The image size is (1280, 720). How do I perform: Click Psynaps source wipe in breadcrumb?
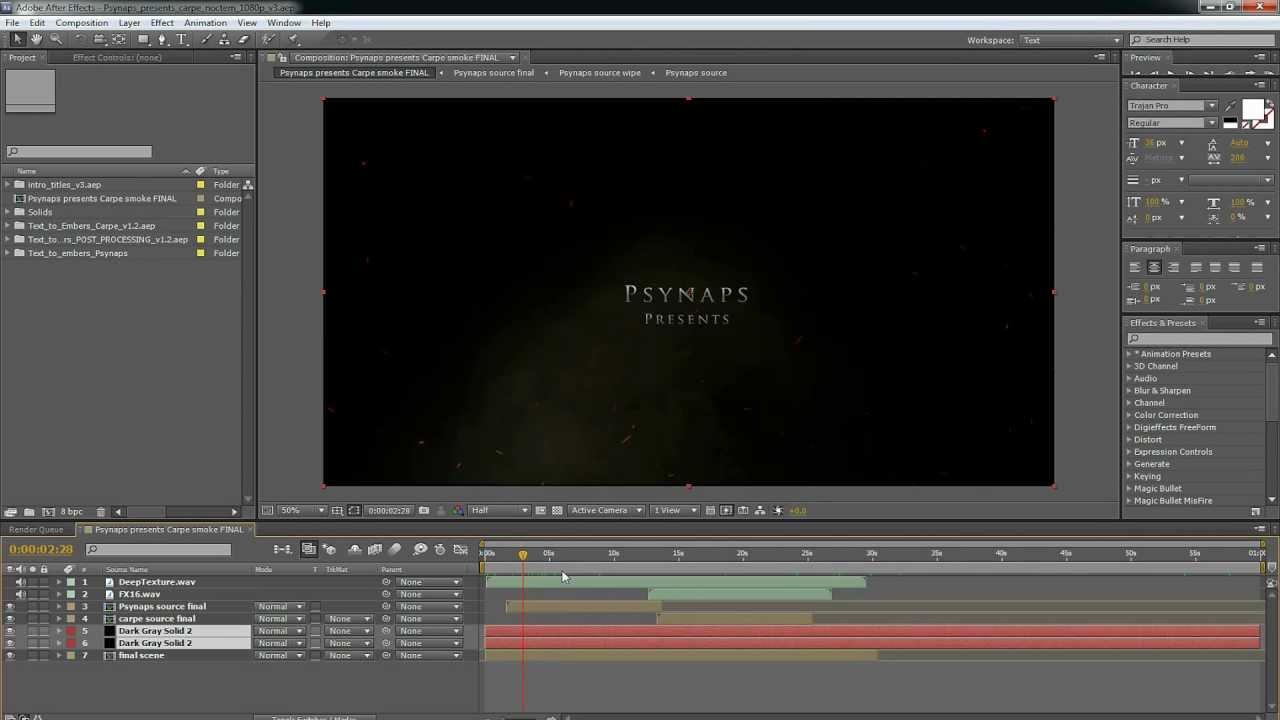(599, 73)
